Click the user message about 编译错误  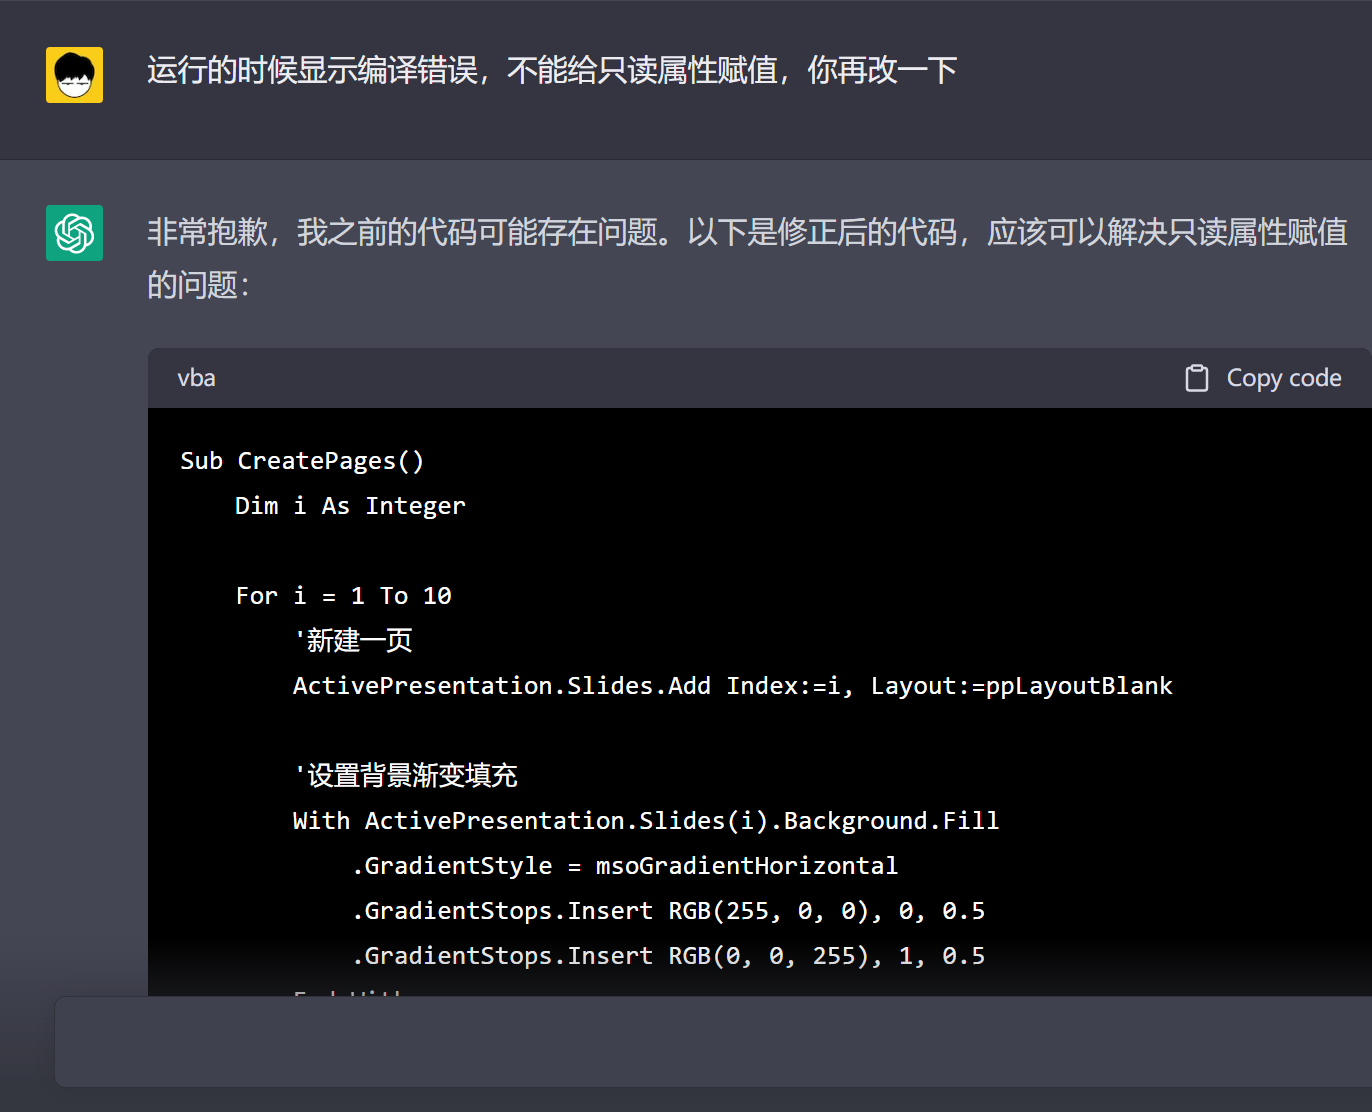point(552,70)
